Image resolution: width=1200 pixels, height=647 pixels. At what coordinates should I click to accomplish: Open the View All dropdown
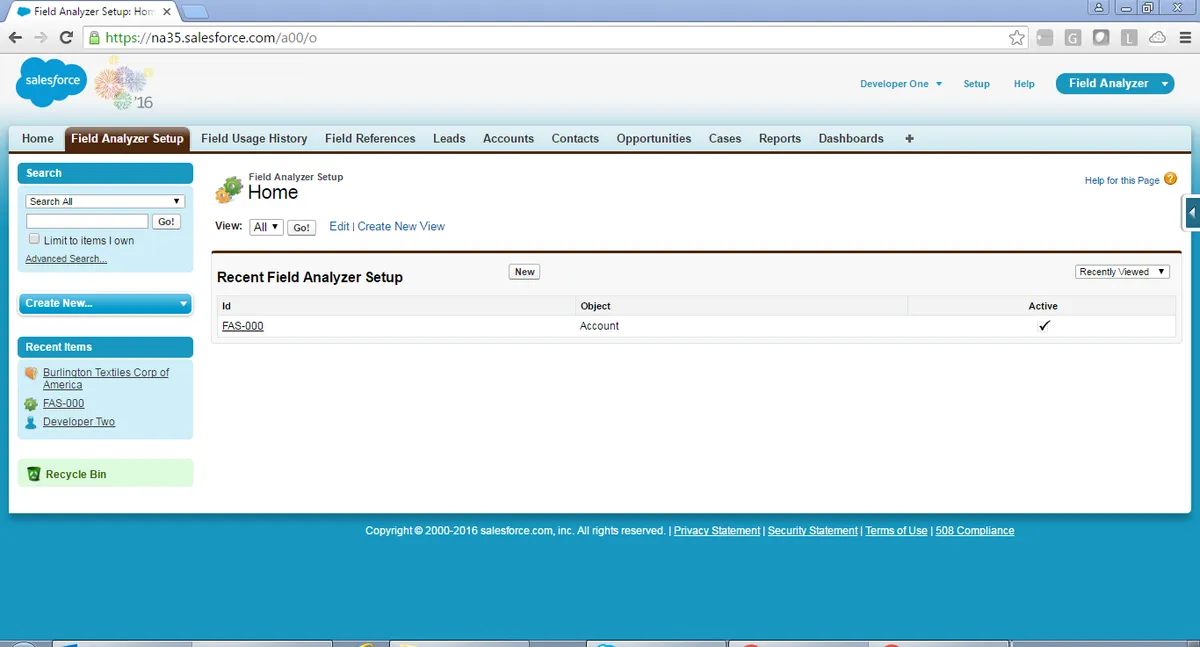(x=266, y=227)
